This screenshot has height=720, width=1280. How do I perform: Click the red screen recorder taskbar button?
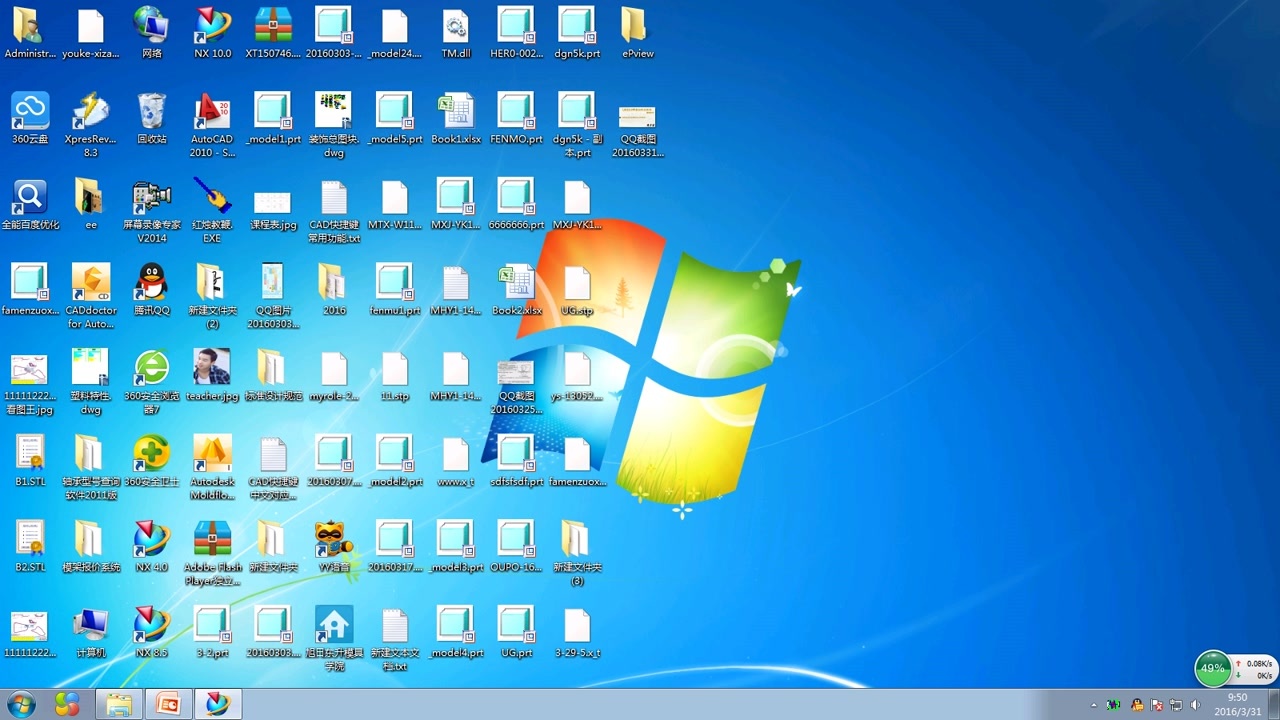pos(168,704)
